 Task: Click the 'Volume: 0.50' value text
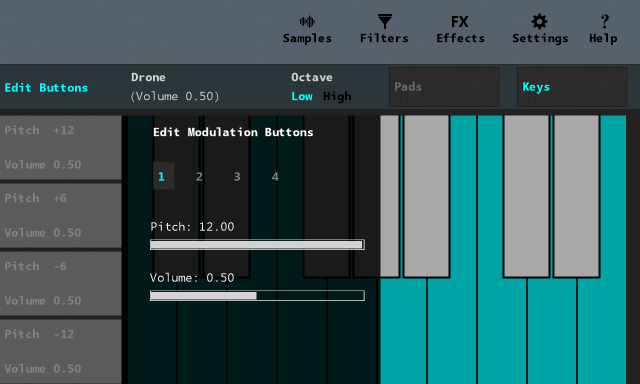[192, 277]
